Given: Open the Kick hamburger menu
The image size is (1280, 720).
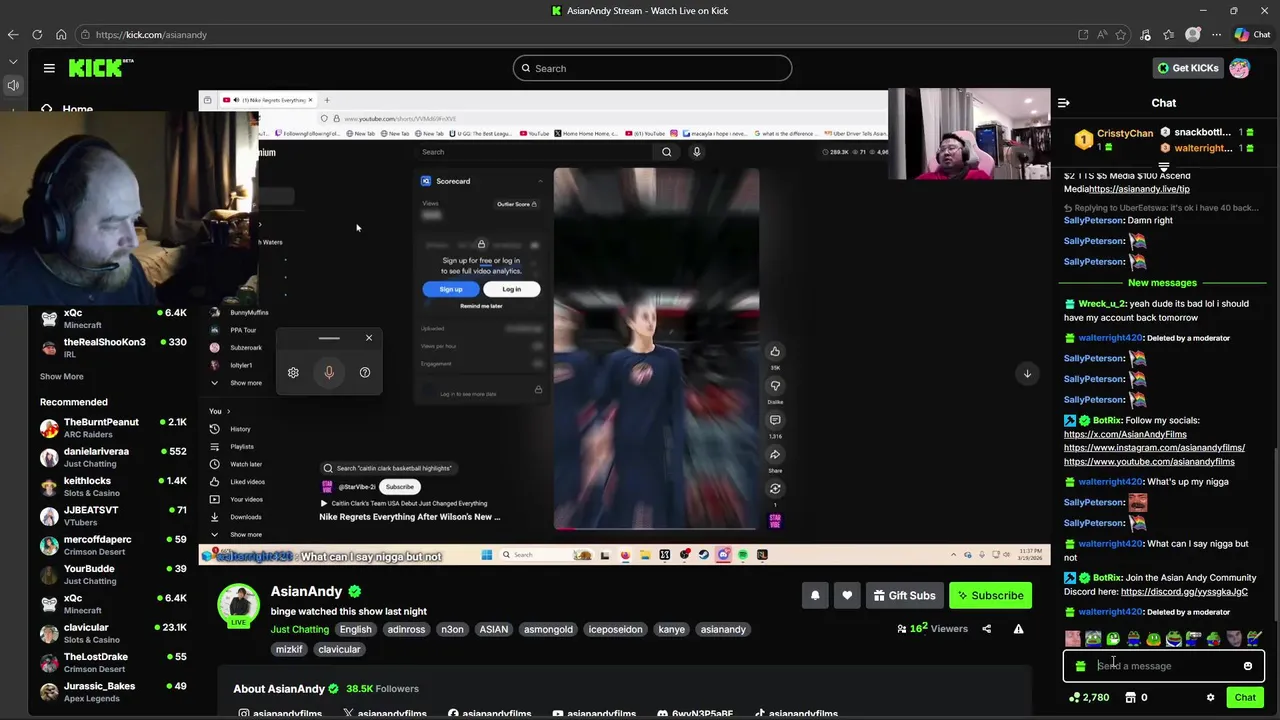Looking at the screenshot, I should (x=49, y=68).
